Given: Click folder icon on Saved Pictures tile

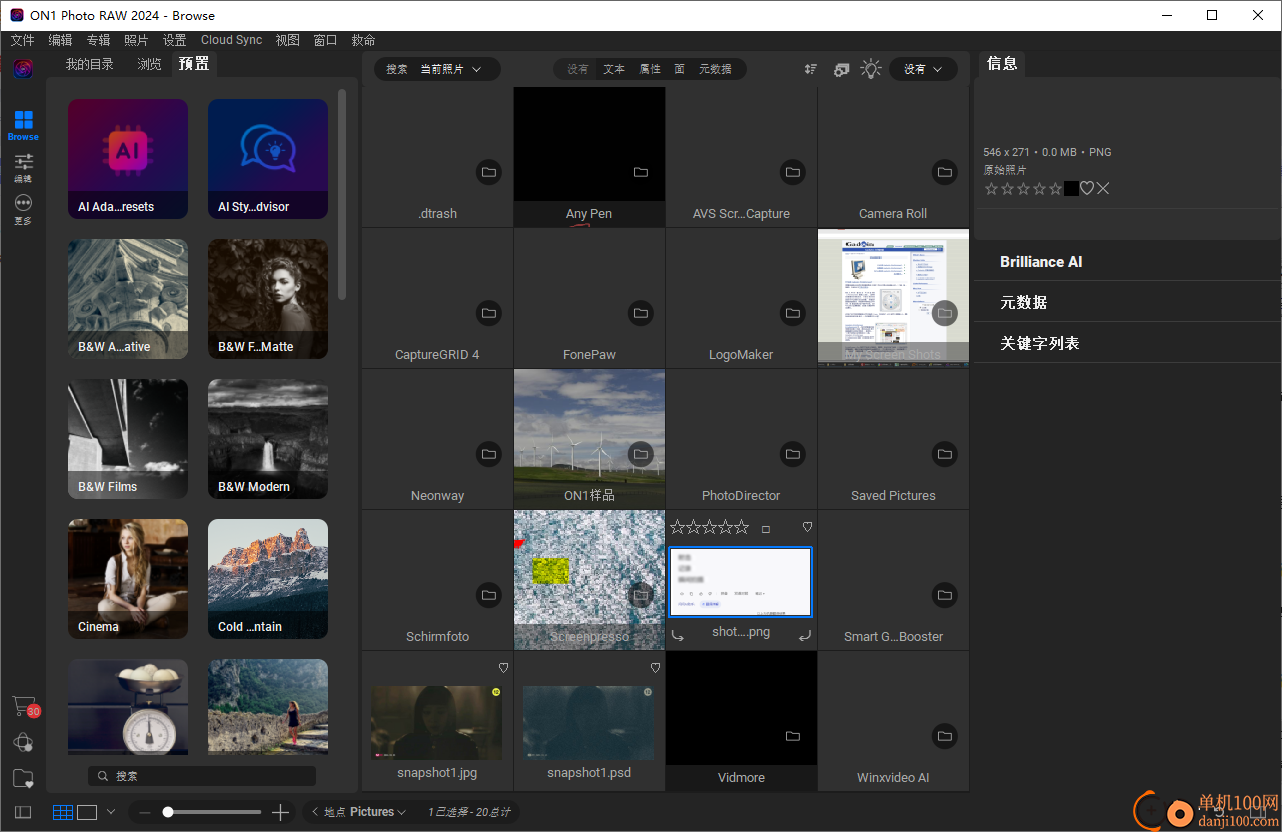Looking at the screenshot, I should (x=945, y=454).
